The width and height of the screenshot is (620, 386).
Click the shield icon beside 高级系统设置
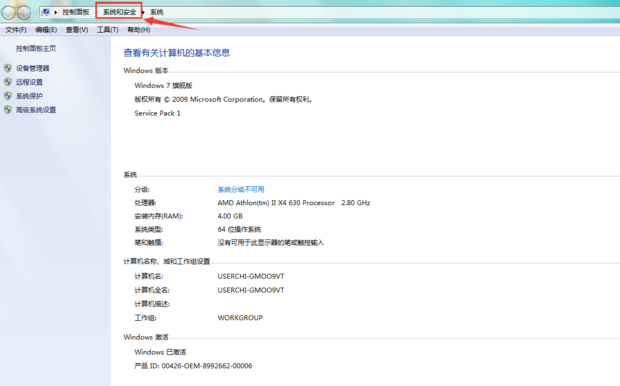tap(8, 110)
